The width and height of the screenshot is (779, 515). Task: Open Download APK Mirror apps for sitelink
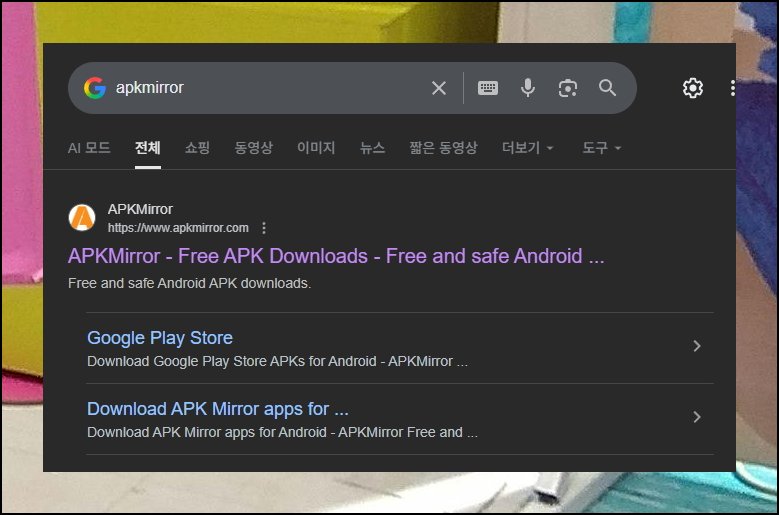(x=218, y=409)
